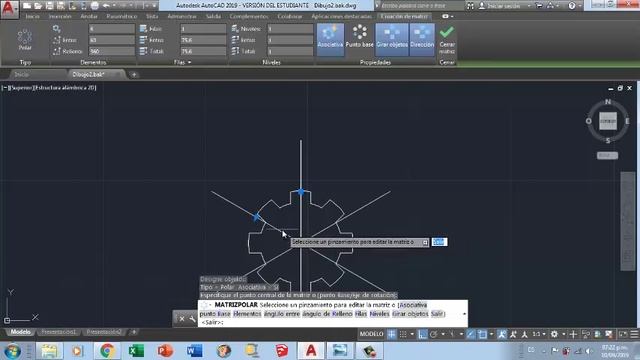This screenshot has height=360, width=640.
Task: Open Google Chrome from taskbar
Action: (x=107, y=351)
